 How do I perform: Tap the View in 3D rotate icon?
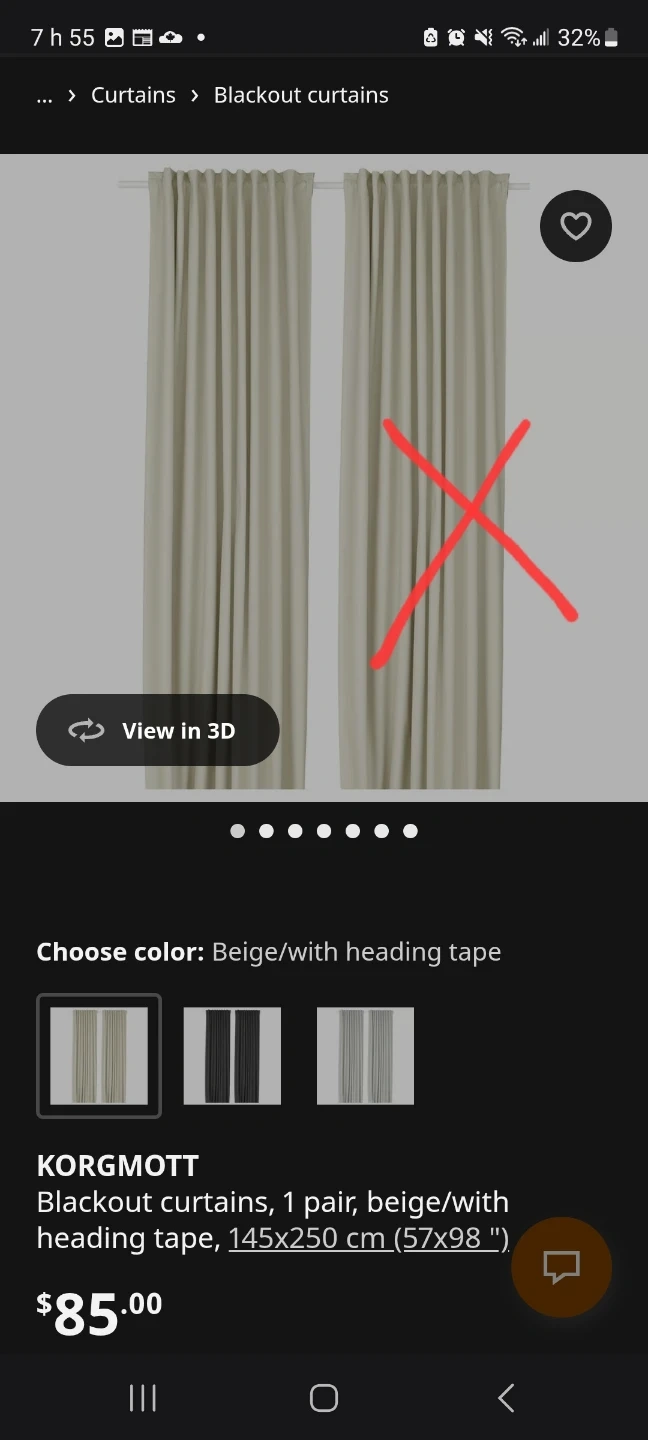[86, 731]
